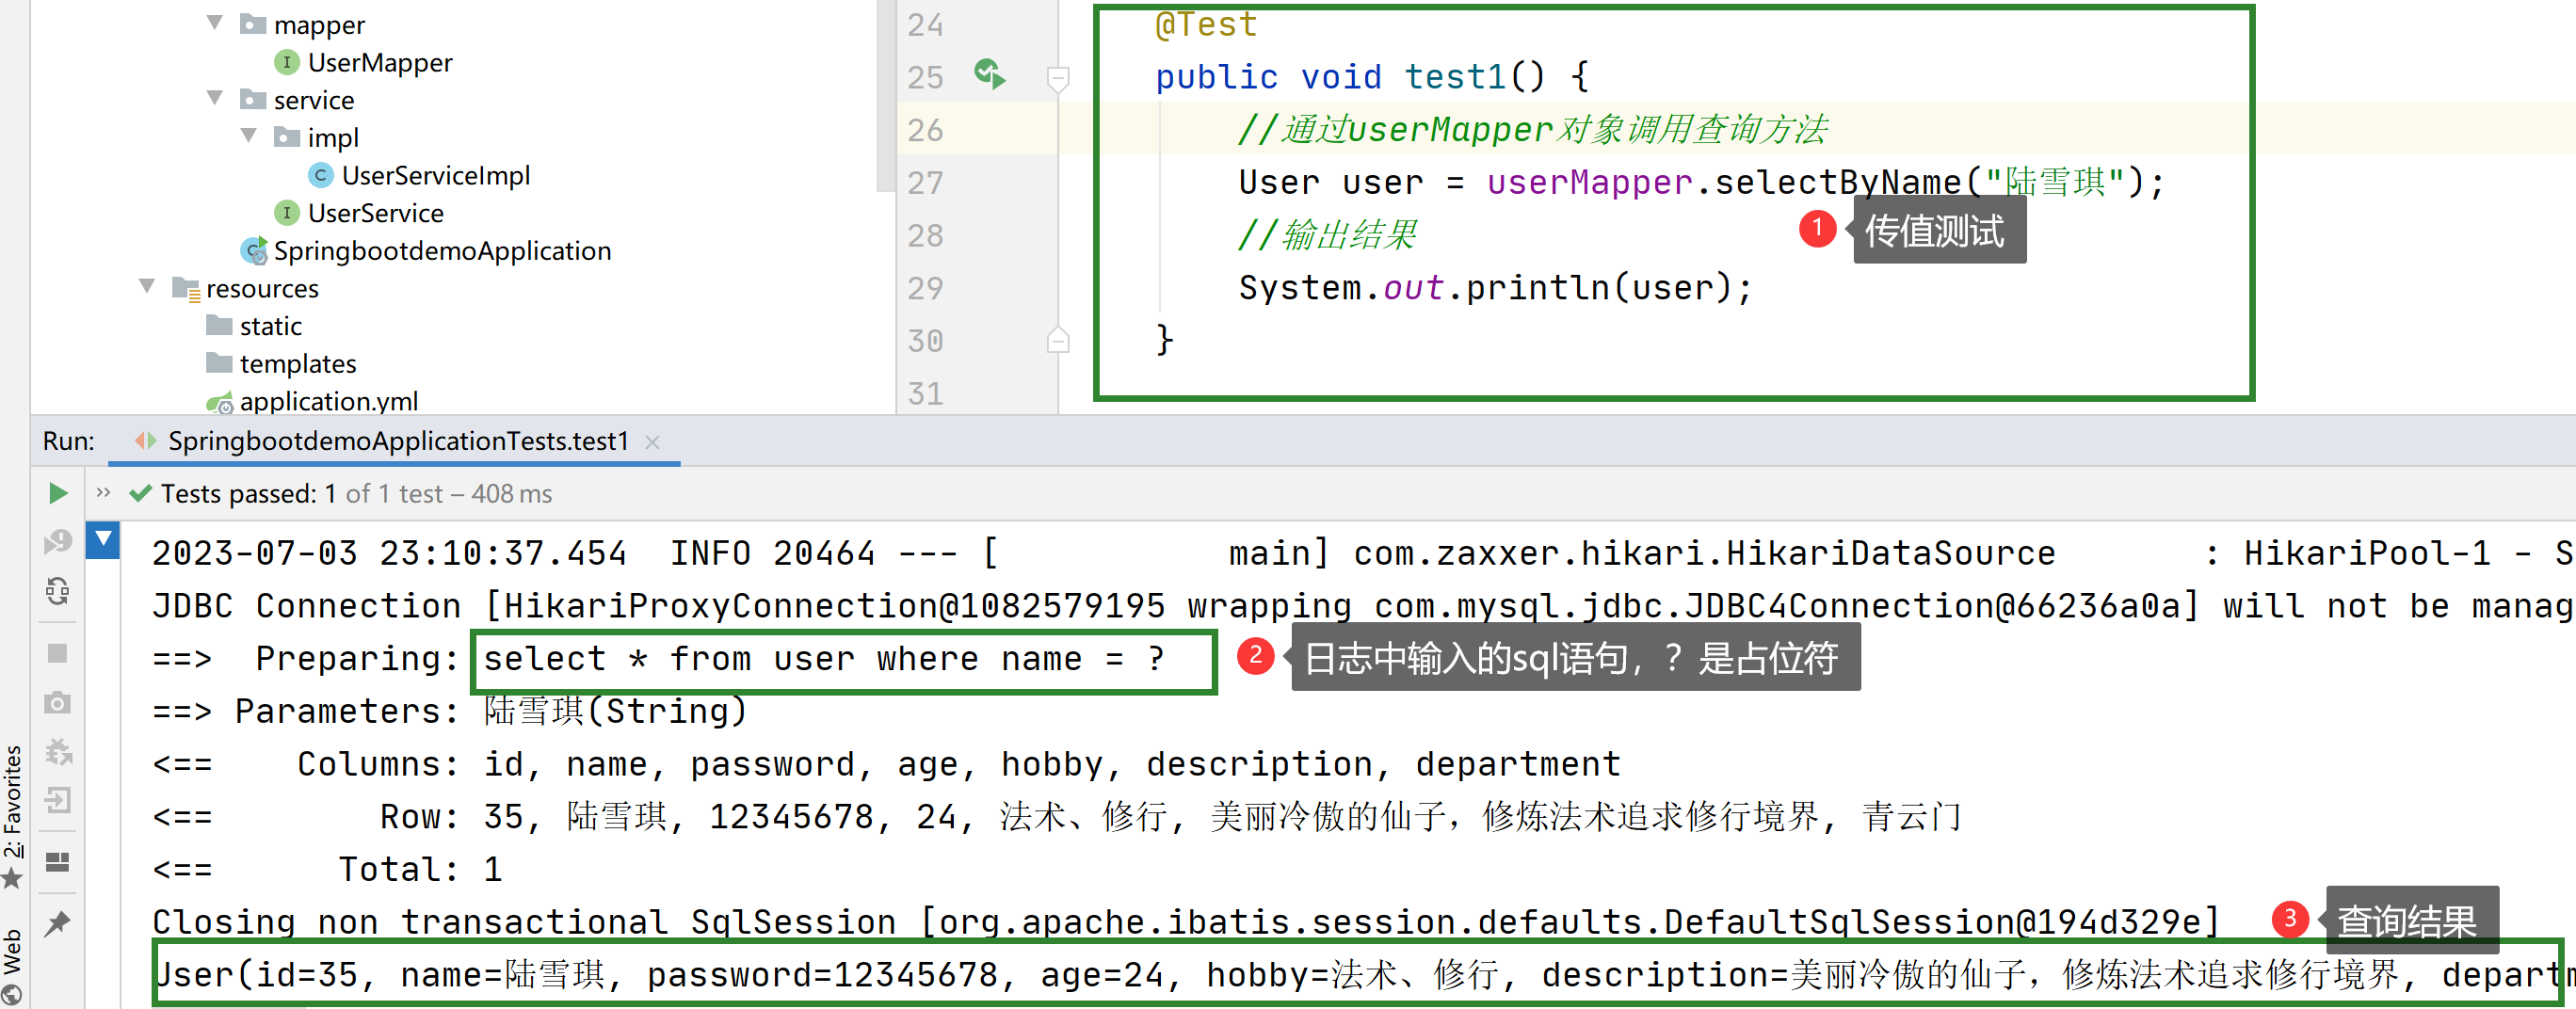Click the project tree vertical scrollbar
This screenshot has width=2576, height=1009.
[x=884, y=96]
